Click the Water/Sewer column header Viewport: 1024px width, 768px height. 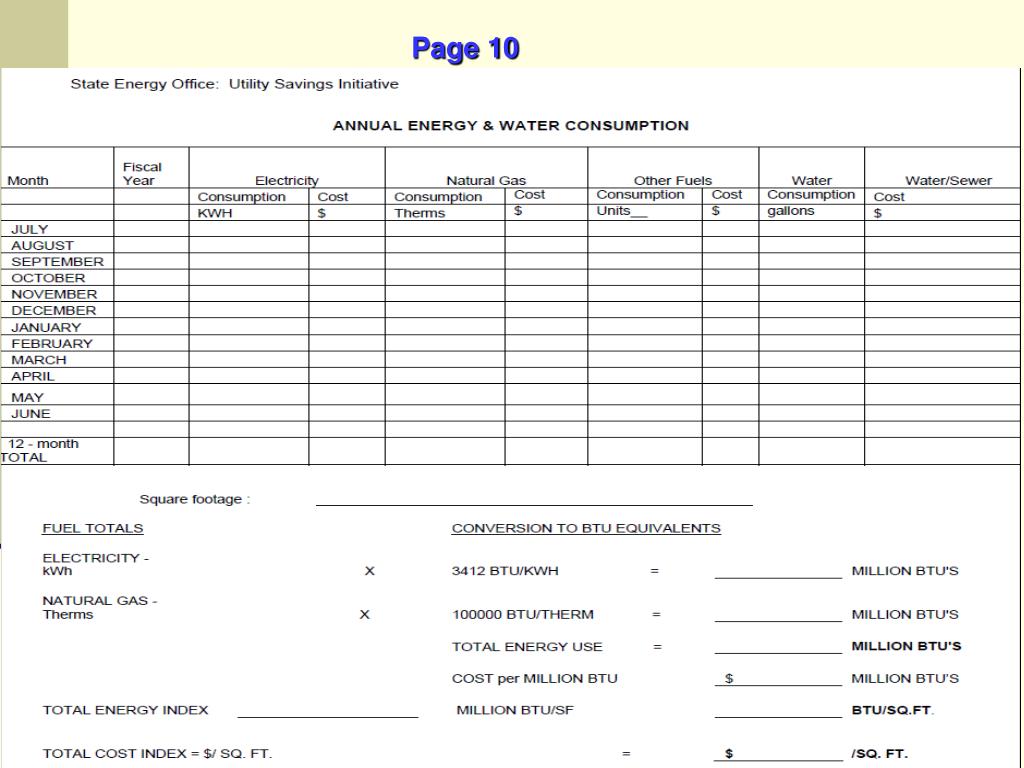pyautogui.click(x=948, y=180)
